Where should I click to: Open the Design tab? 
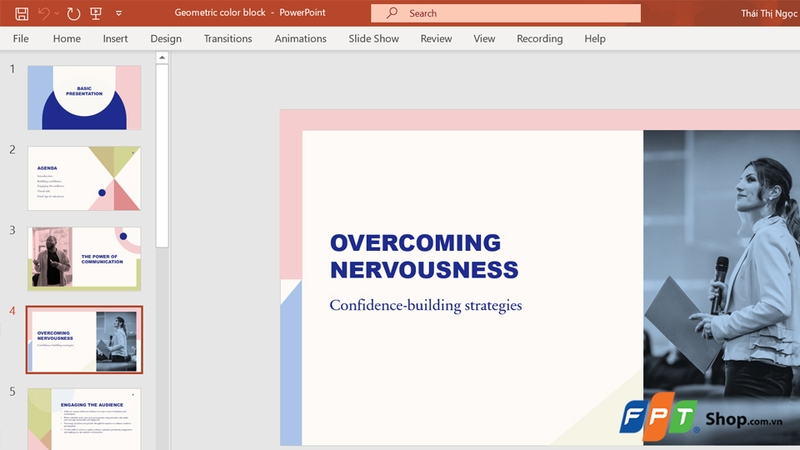[x=166, y=39]
